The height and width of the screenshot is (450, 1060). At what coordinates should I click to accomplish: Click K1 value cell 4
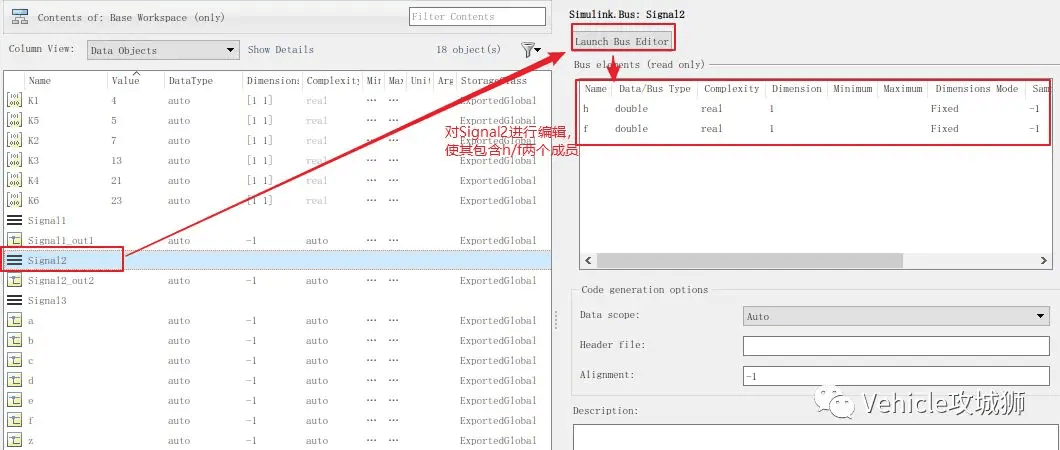[114, 101]
